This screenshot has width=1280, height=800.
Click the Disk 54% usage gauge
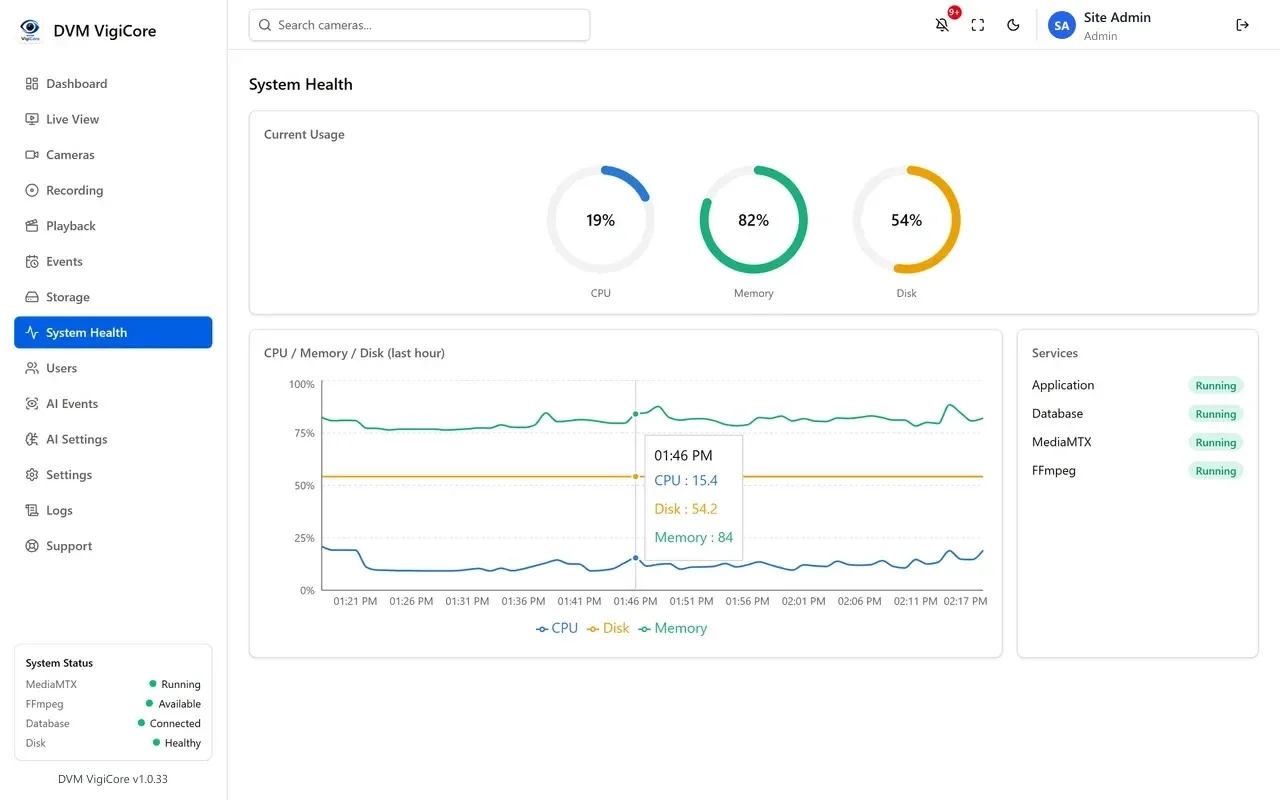[906, 220]
